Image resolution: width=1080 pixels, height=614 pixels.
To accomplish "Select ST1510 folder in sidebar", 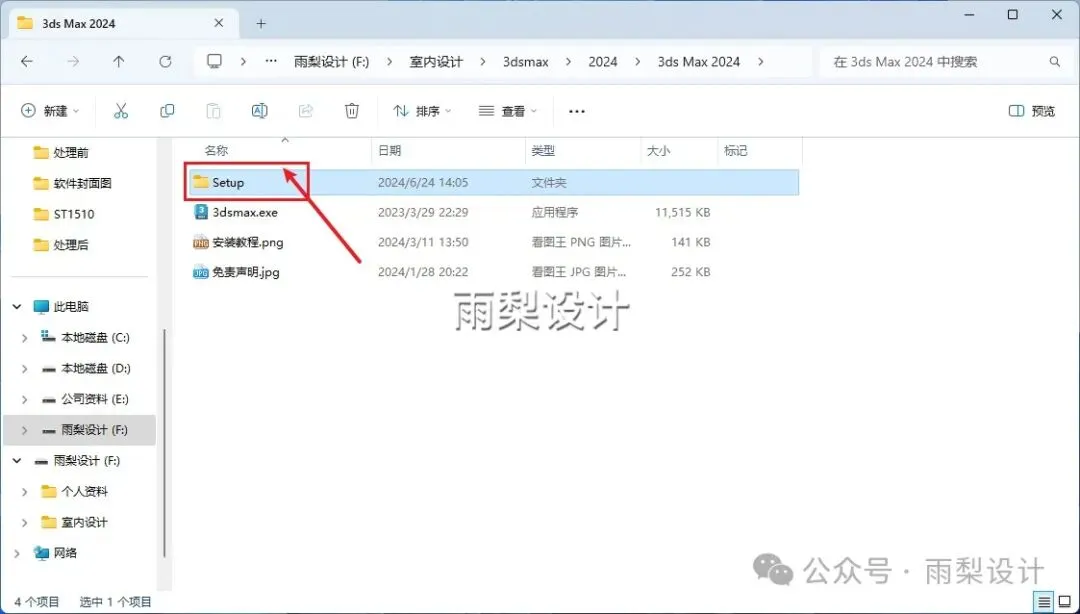I will click(x=74, y=214).
